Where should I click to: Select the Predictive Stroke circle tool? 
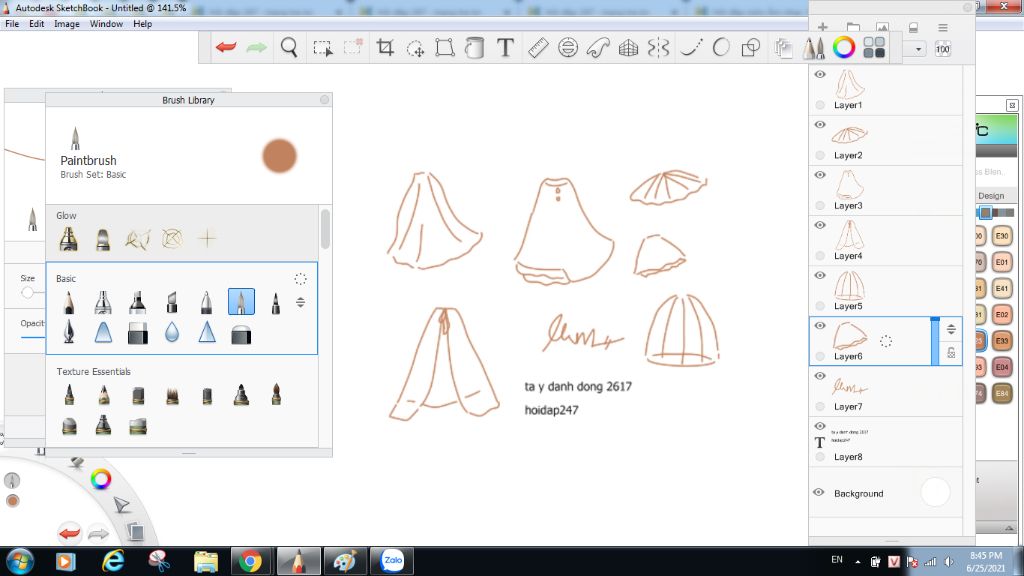tap(721, 48)
